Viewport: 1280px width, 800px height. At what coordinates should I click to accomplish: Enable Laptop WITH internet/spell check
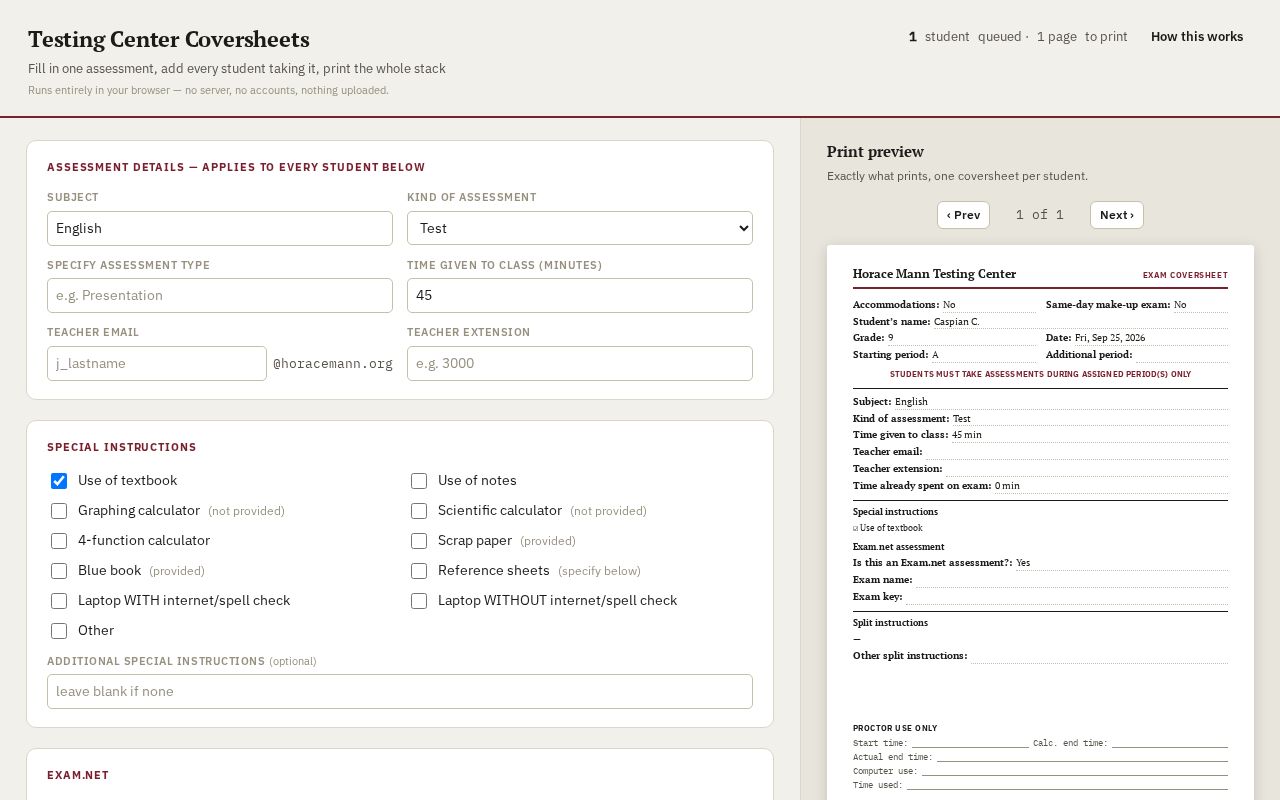(59, 601)
